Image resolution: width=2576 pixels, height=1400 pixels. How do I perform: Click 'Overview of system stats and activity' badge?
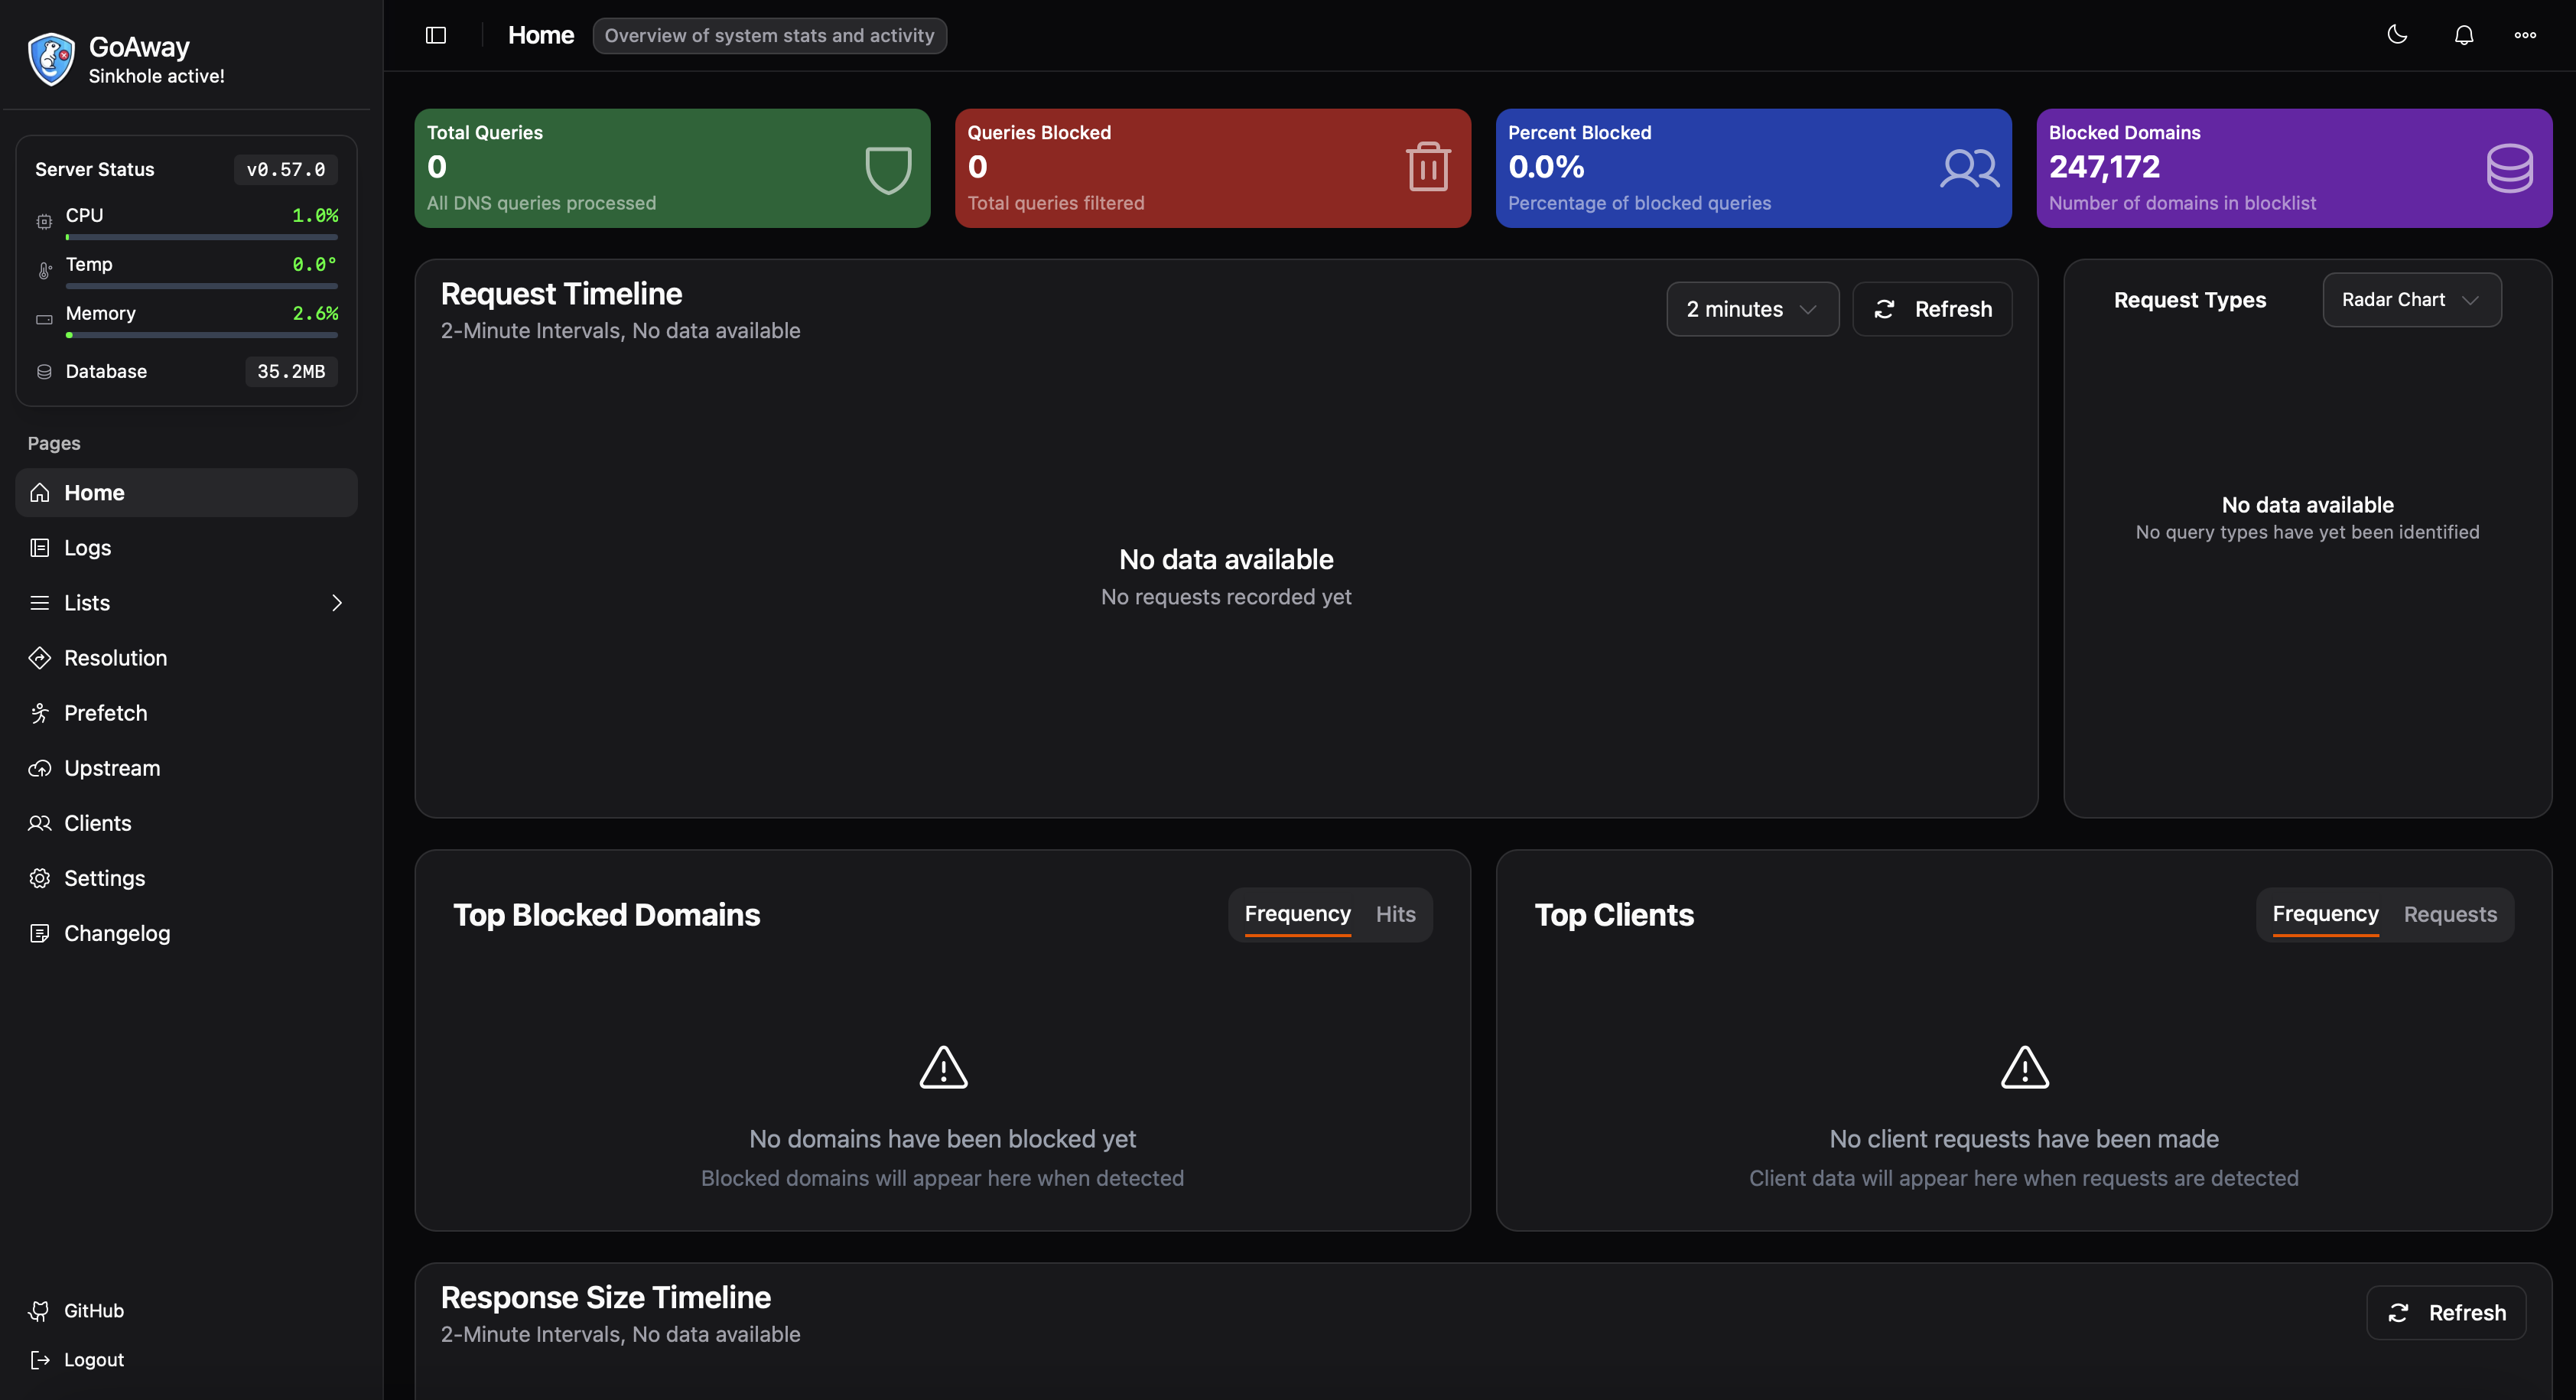pyautogui.click(x=769, y=35)
